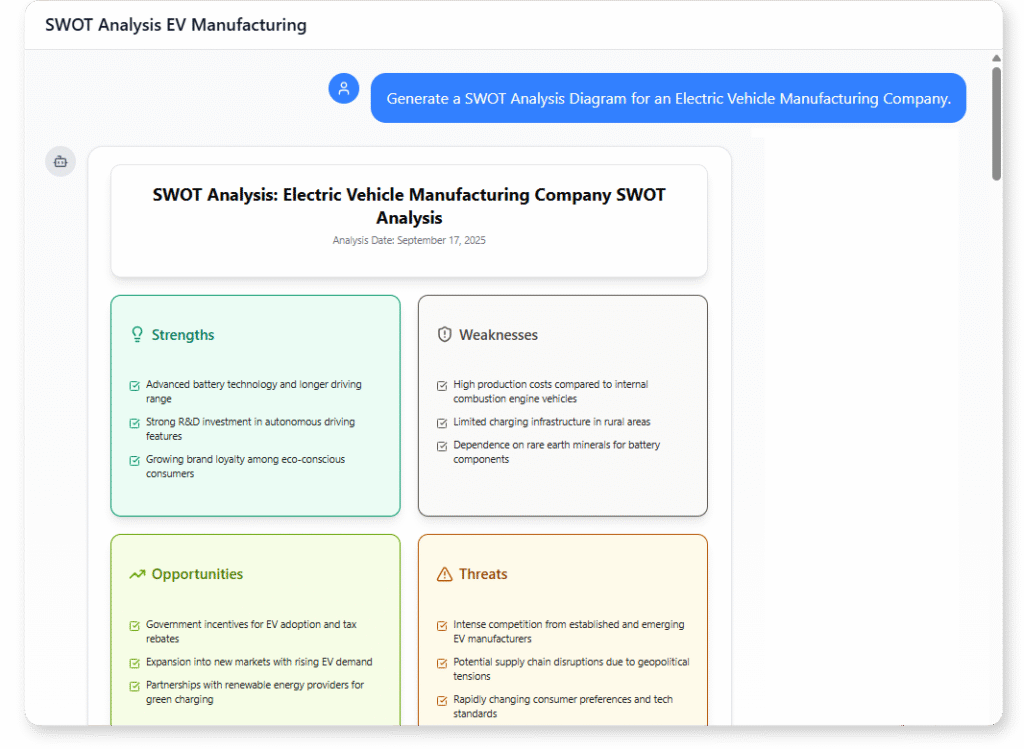The width and height of the screenshot is (1024, 749).
Task: Click the robot assistant avatar icon
Action: (59, 161)
